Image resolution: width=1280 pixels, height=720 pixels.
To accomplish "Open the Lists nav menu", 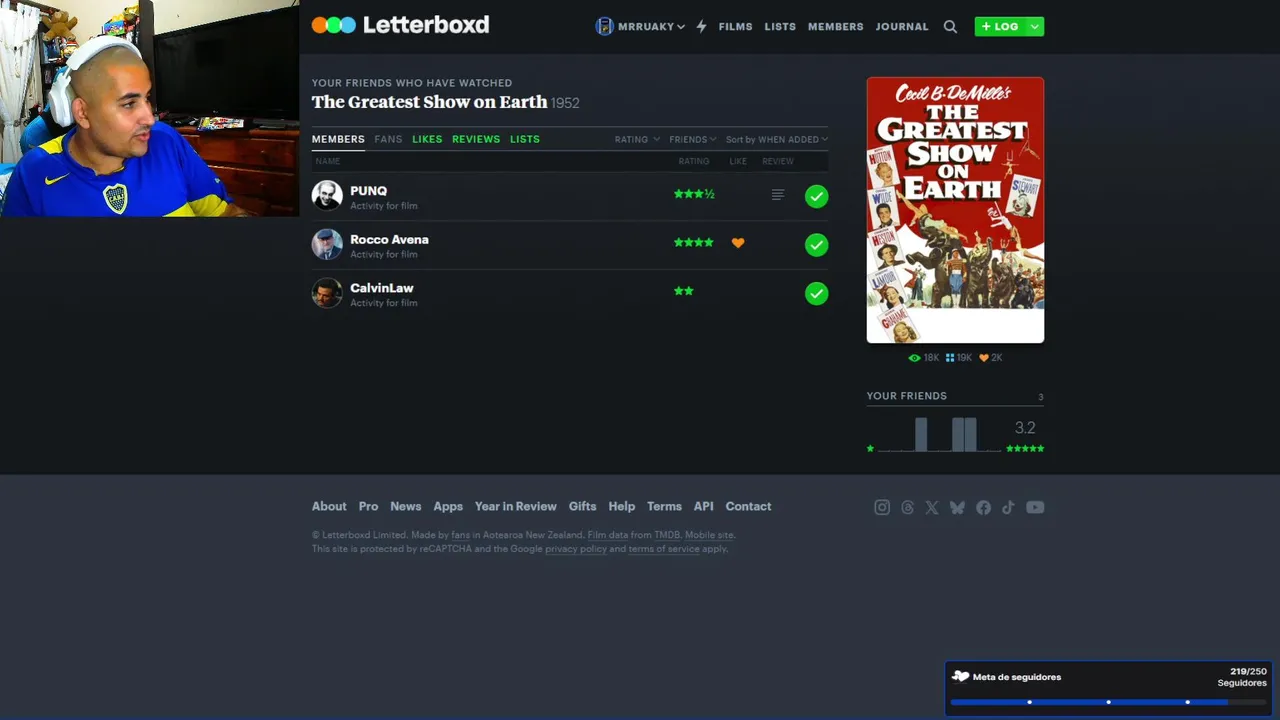I will pyautogui.click(x=780, y=27).
